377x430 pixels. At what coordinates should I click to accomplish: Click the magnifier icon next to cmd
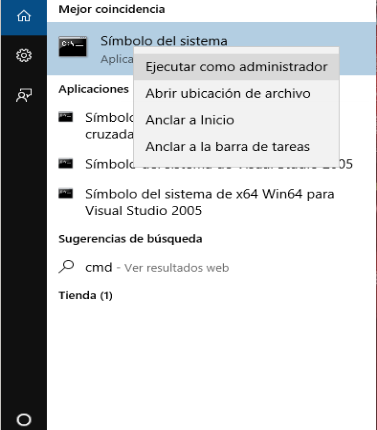(66, 267)
